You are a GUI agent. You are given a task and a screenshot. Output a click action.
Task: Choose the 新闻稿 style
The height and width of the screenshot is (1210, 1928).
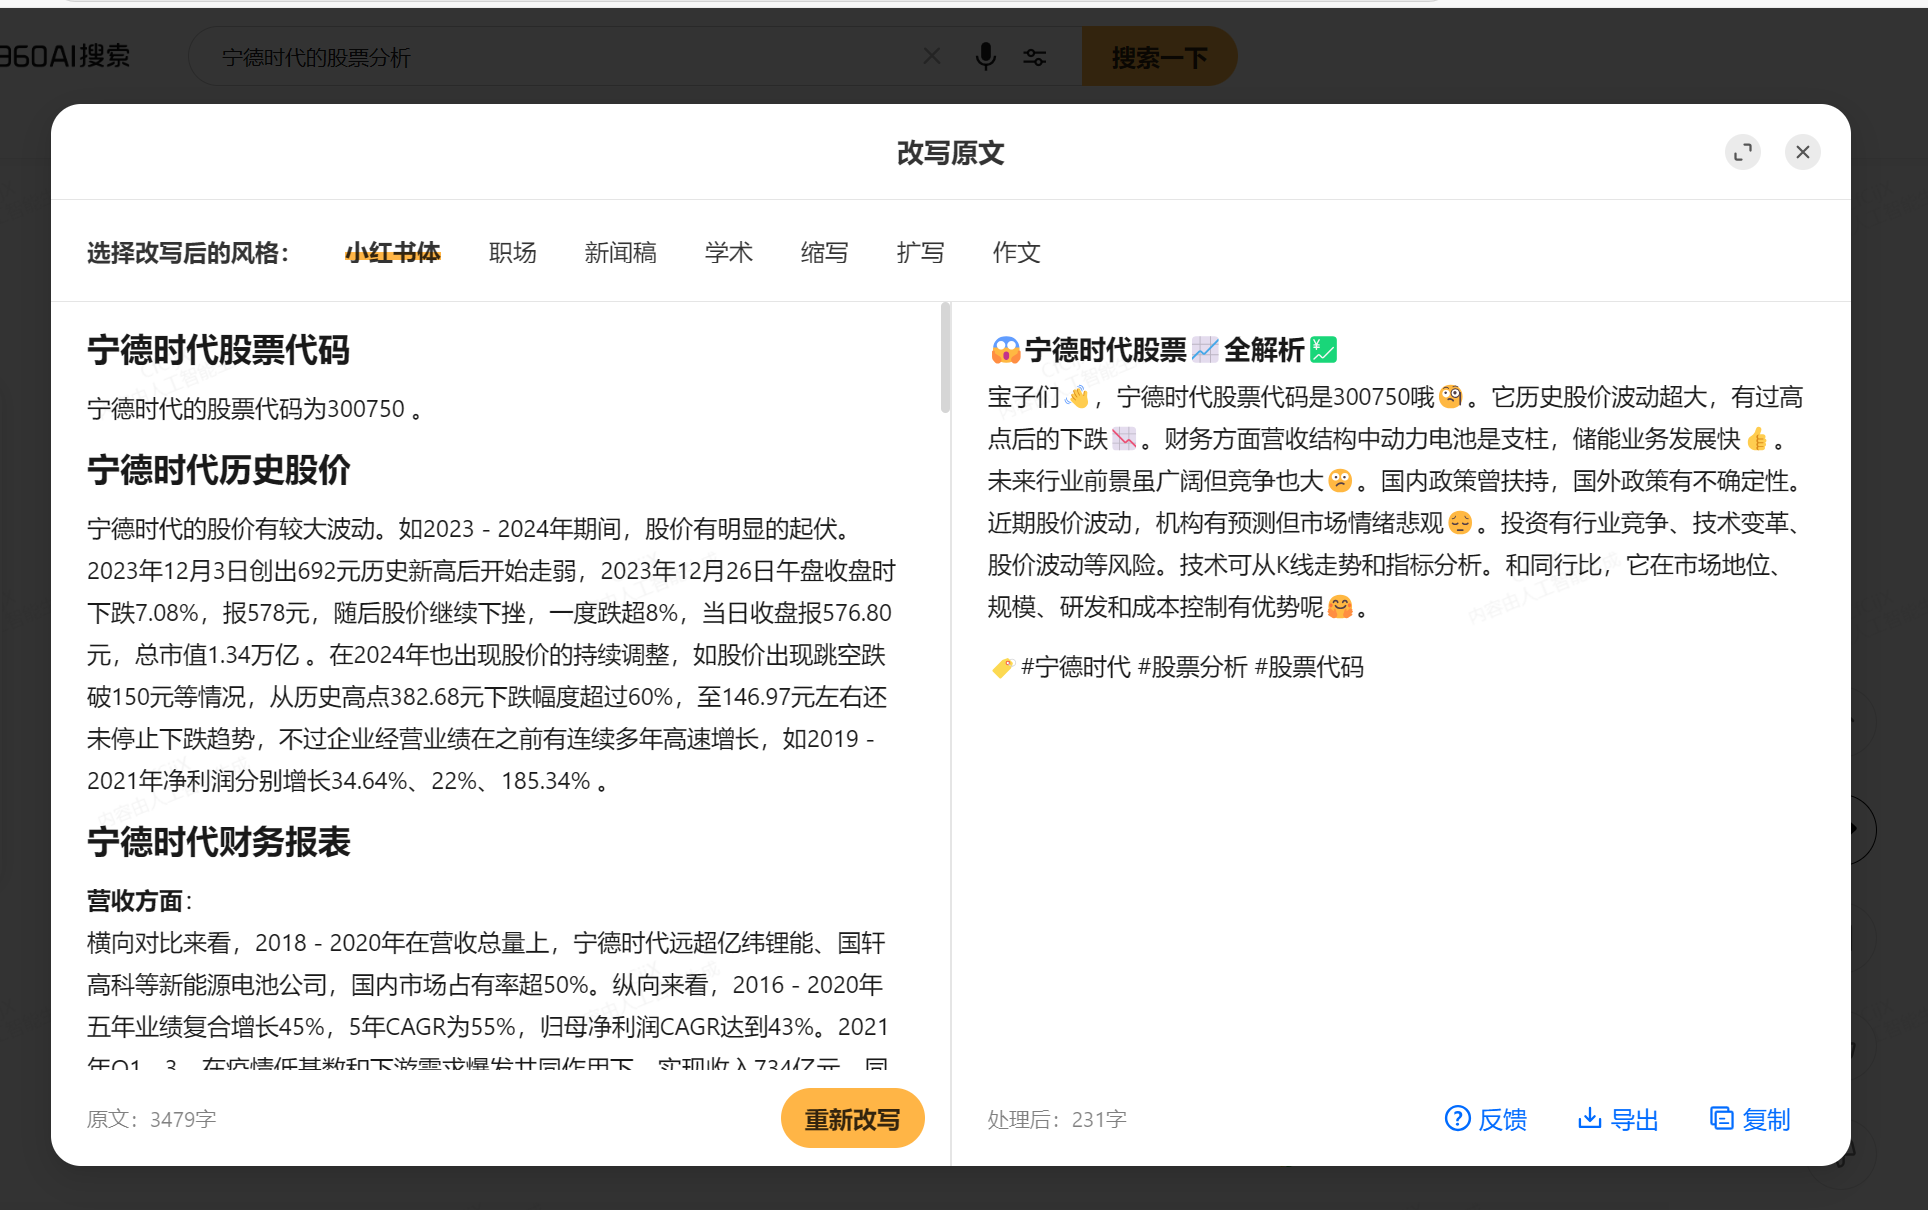tap(621, 252)
